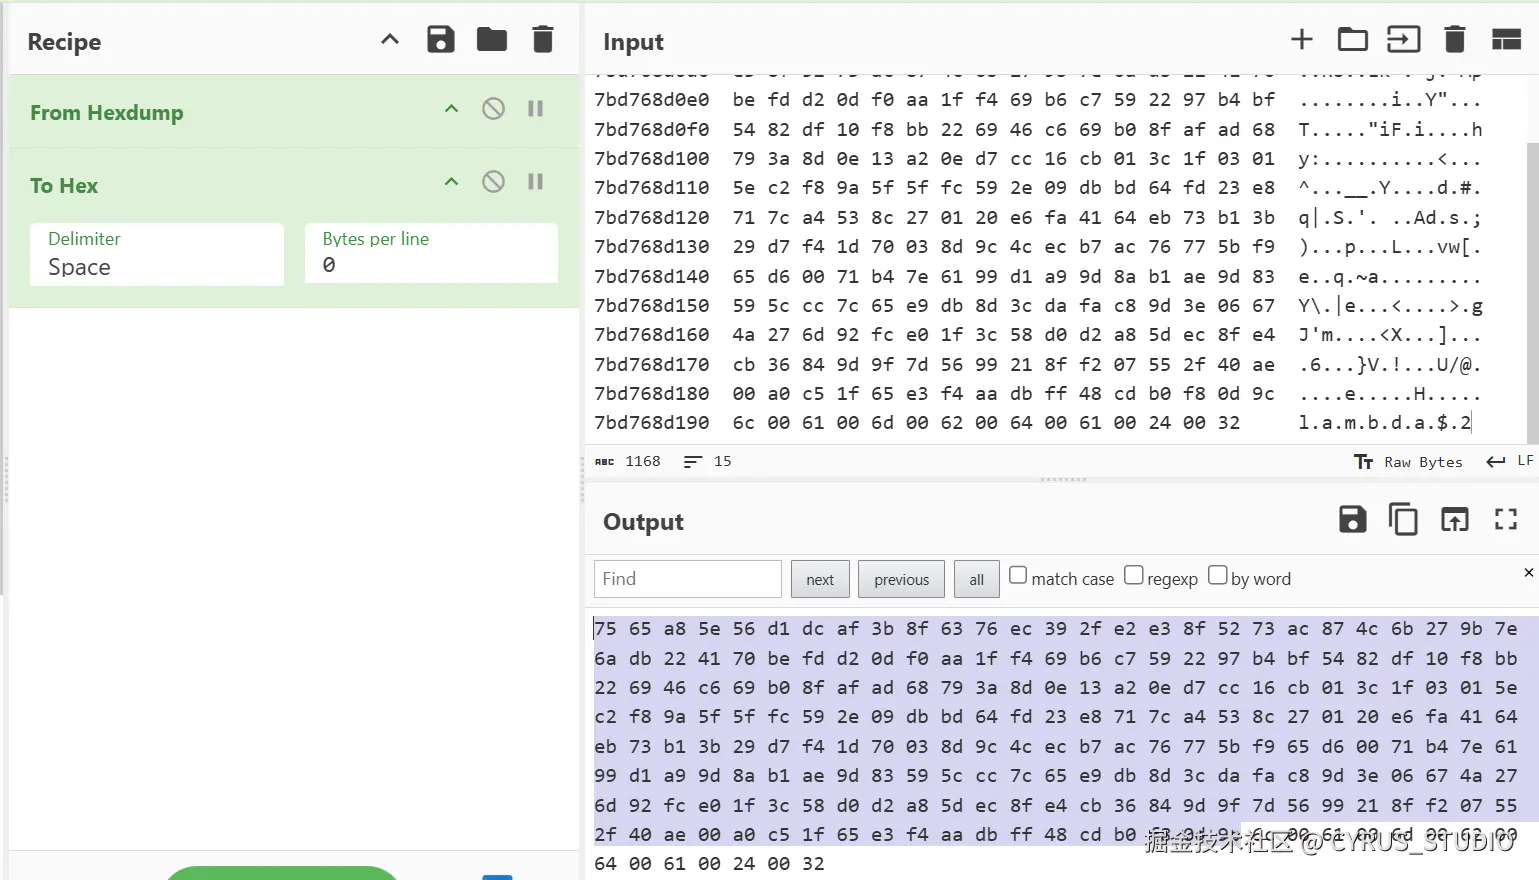Click the To Hex operation title

click(64, 186)
